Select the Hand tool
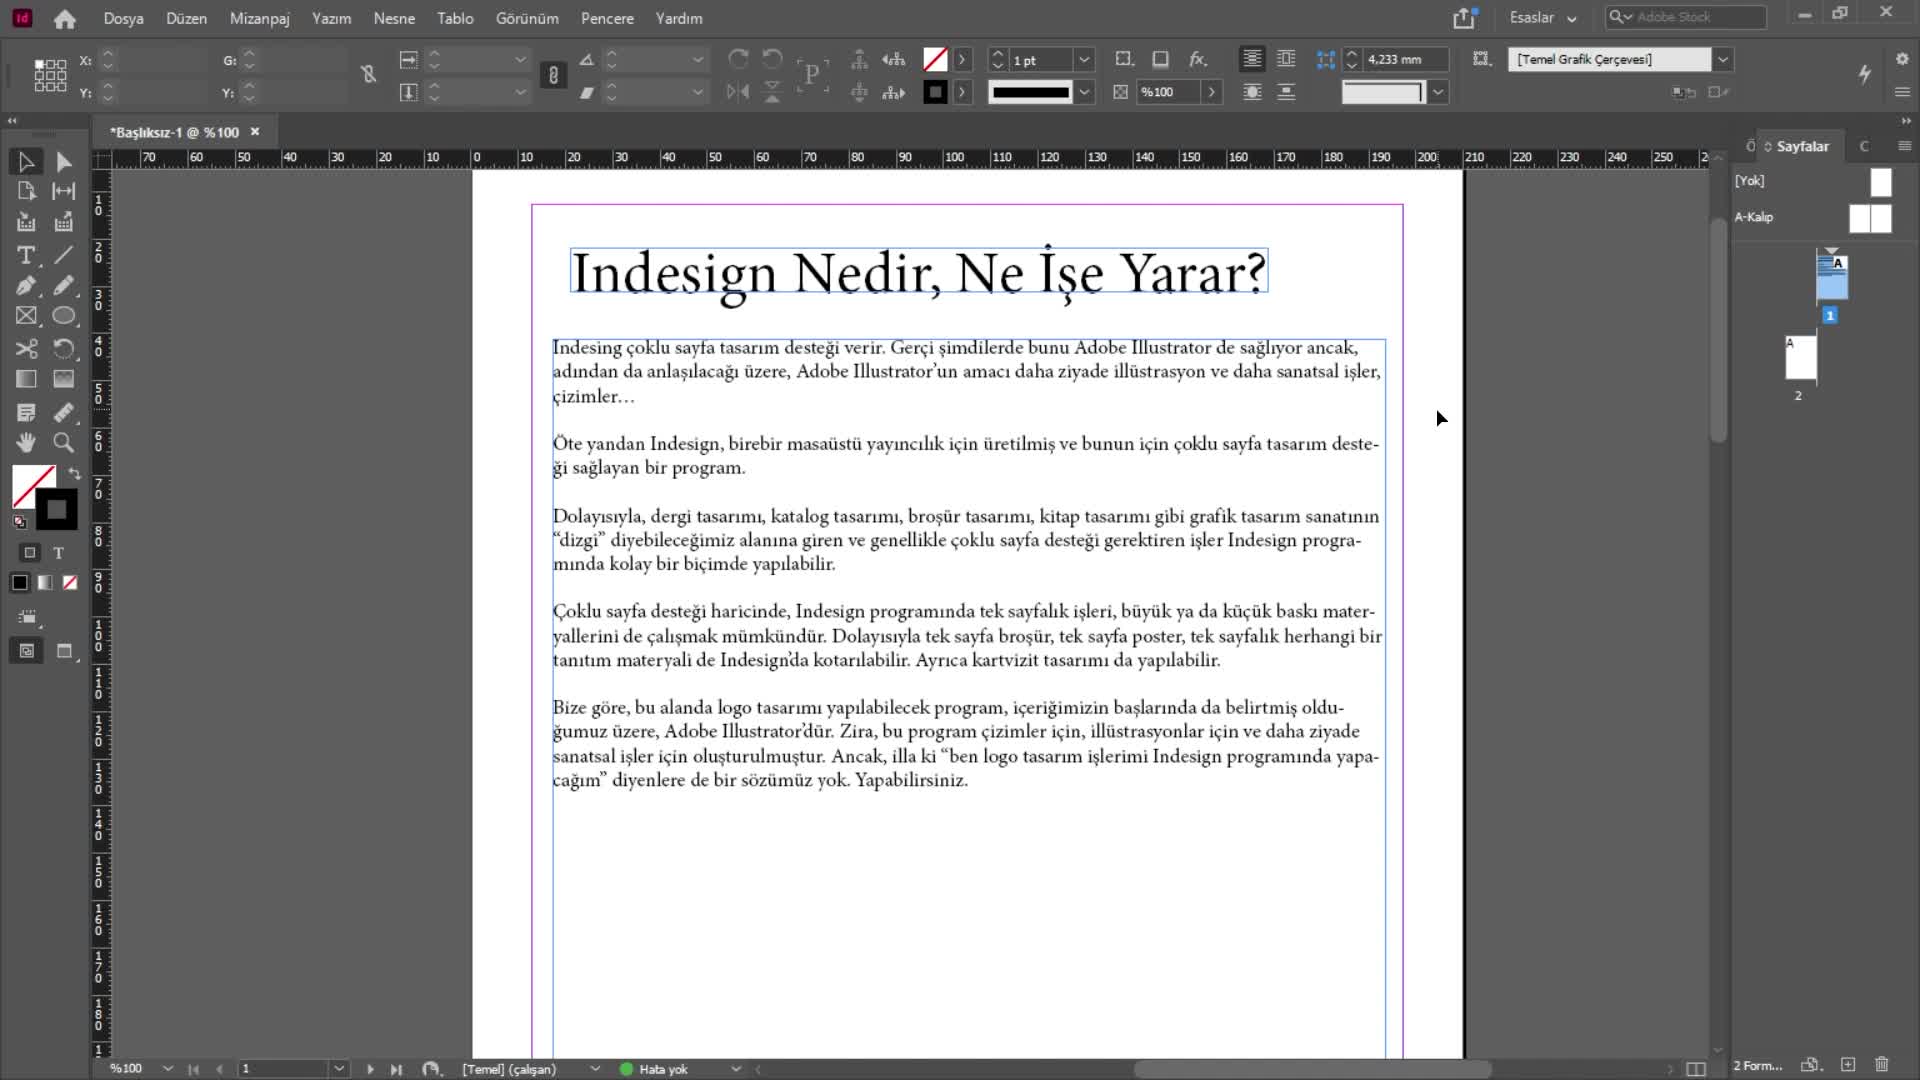The image size is (1920, 1080). click(x=26, y=442)
